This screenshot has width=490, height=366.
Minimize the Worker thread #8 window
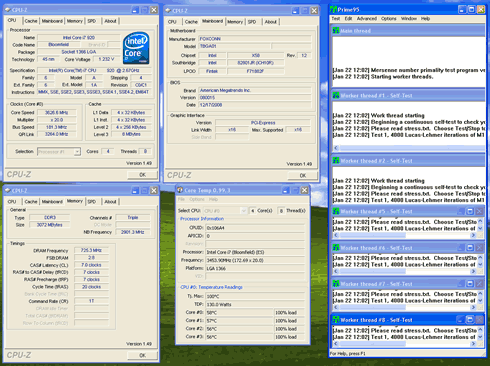tap(461, 320)
